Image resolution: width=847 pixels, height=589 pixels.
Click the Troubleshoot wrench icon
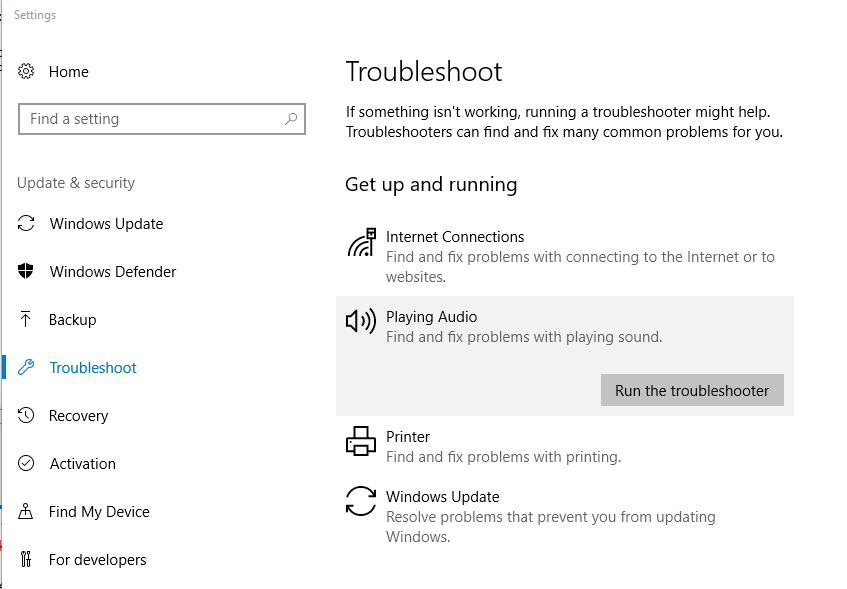click(28, 367)
